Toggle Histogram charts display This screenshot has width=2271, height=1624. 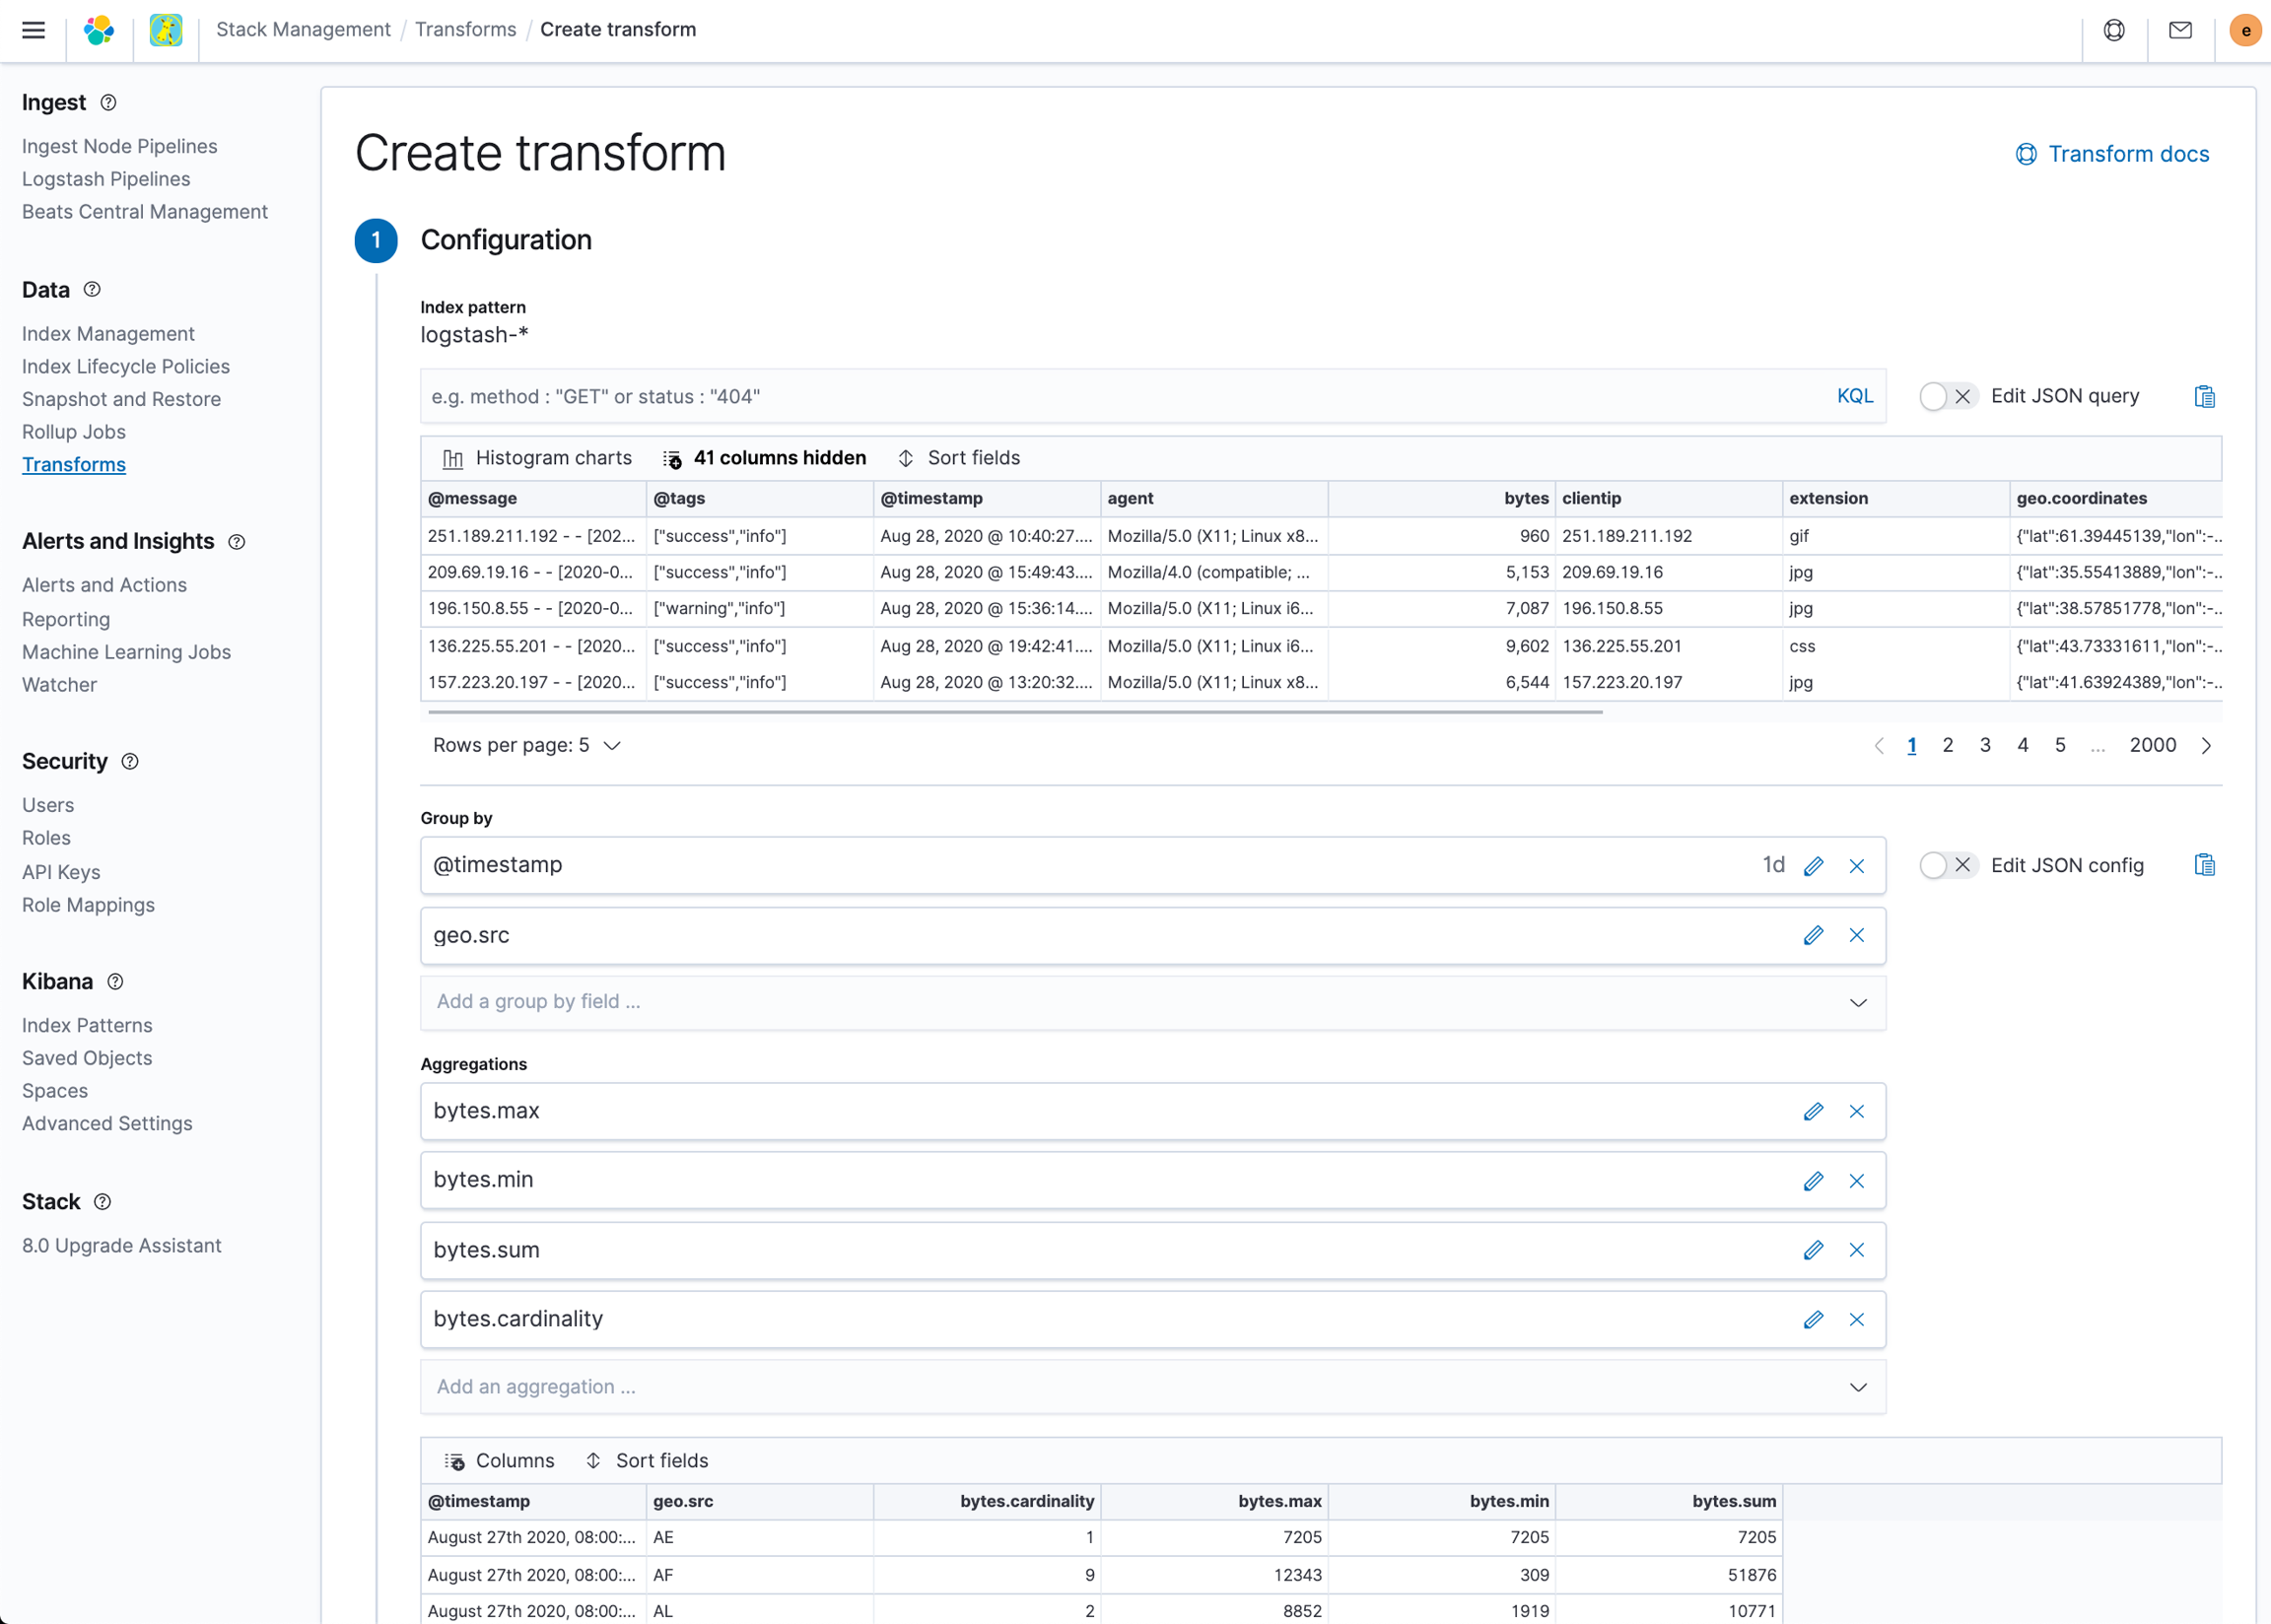pos(537,458)
